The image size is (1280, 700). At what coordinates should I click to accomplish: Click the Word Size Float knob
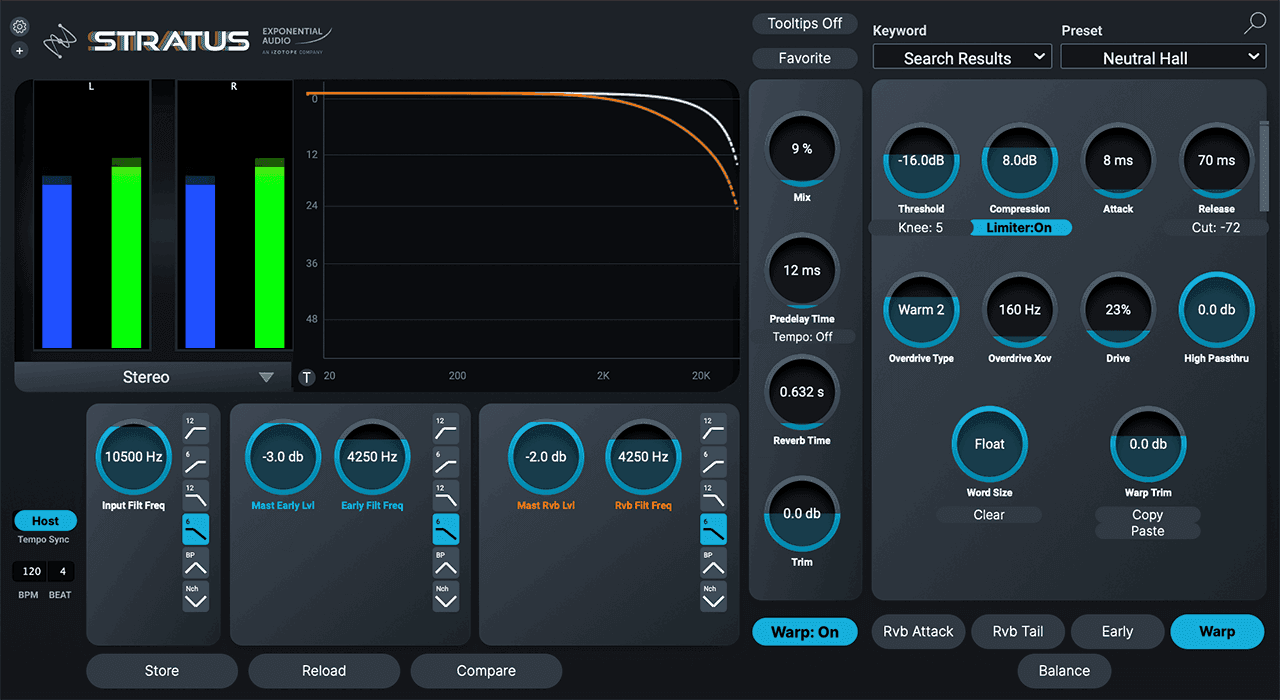pyautogui.click(x=990, y=444)
